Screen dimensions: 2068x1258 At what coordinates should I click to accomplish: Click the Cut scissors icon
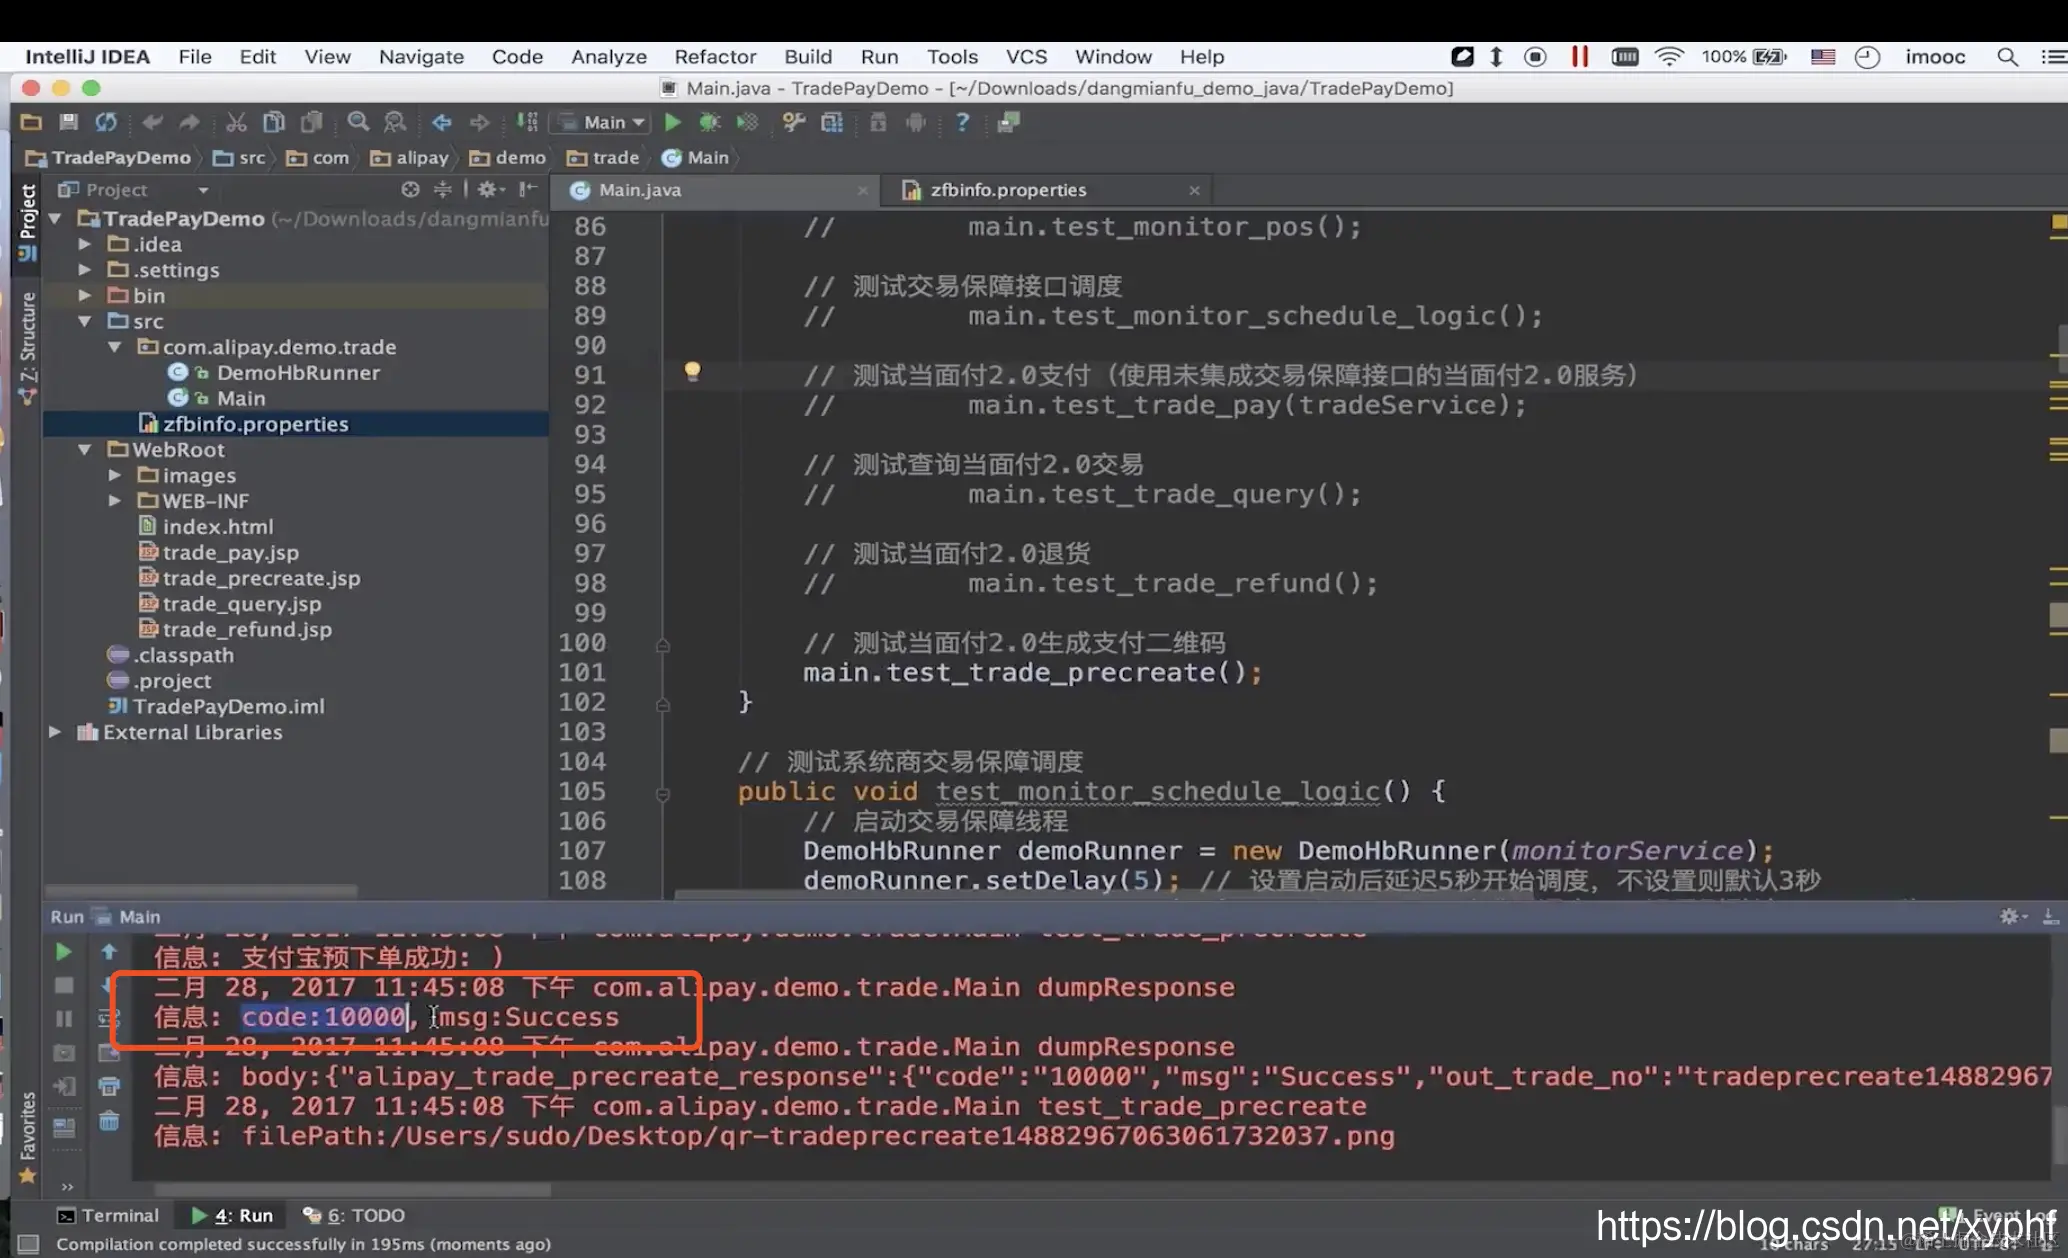pos(236,122)
